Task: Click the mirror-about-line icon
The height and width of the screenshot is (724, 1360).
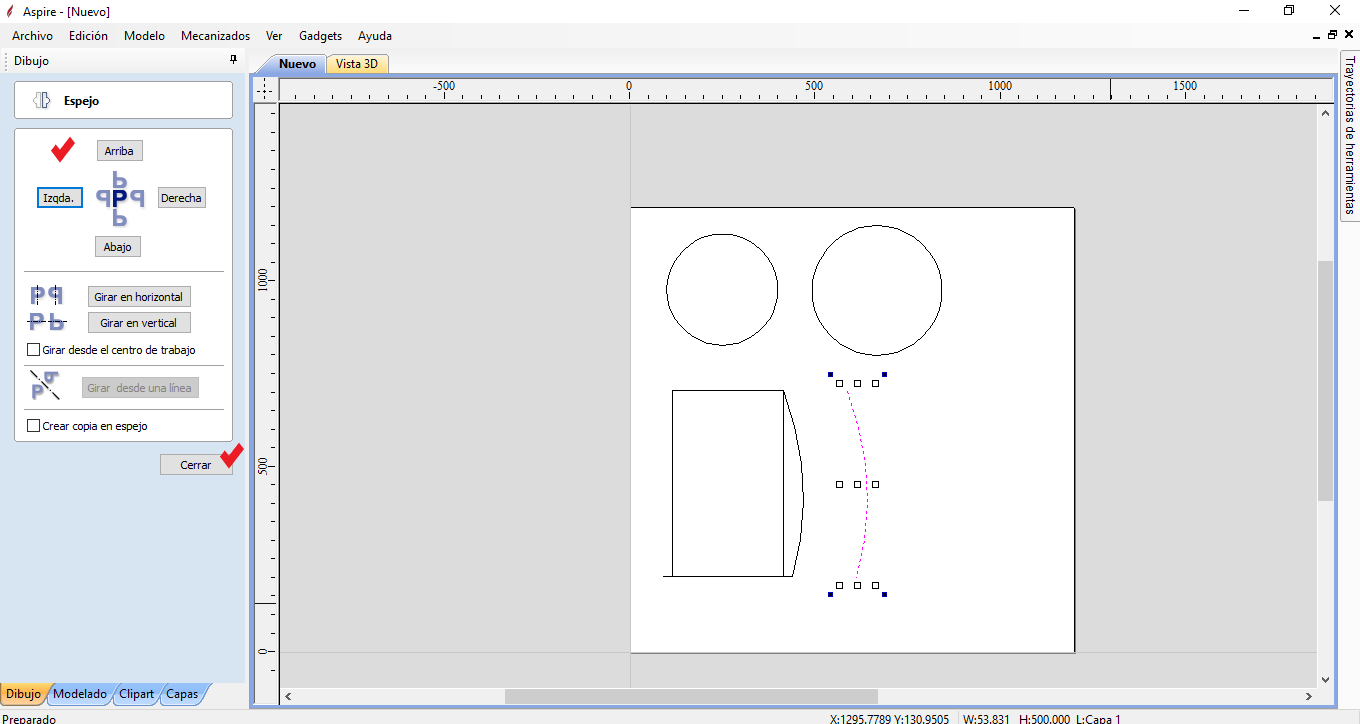Action: pyautogui.click(x=45, y=385)
